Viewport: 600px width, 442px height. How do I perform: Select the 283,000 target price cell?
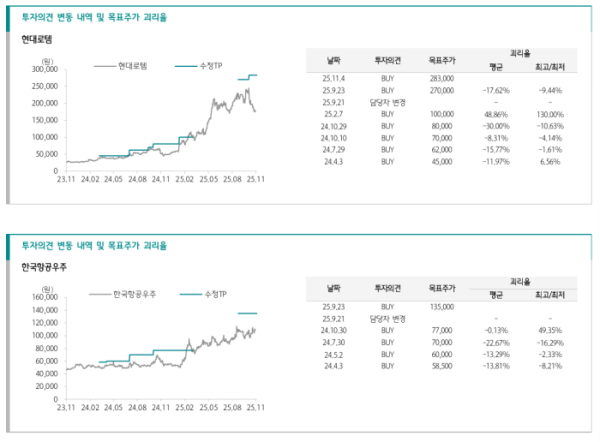(x=440, y=78)
